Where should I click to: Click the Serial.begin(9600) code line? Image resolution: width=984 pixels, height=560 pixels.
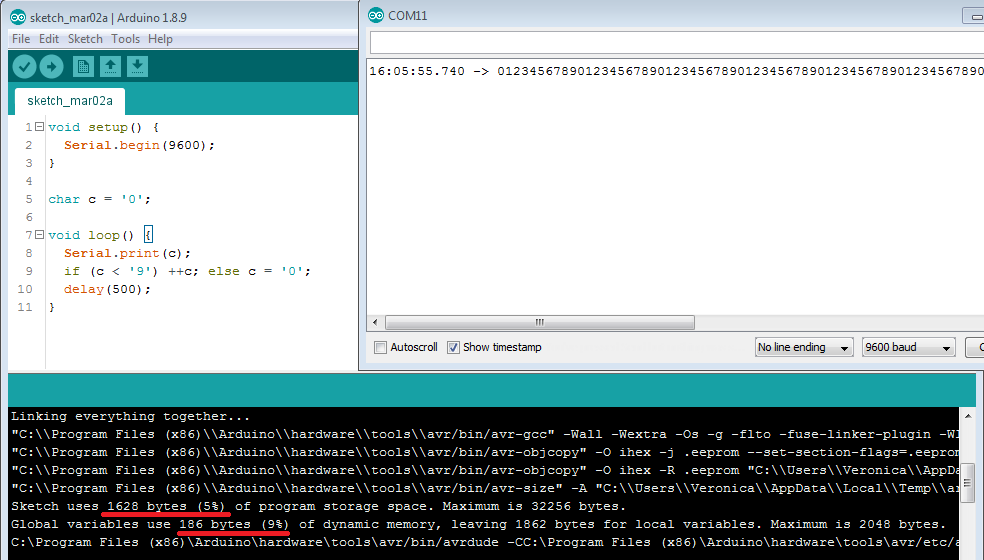(139, 145)
